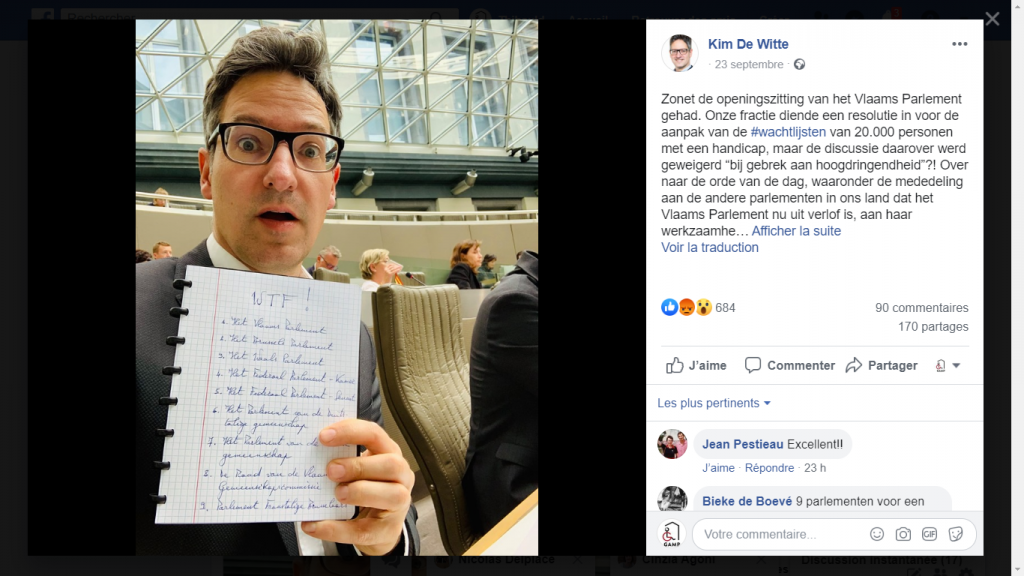Click the public globe privacy icon
The image size is (1024, 576).
(x=799, y=64)
